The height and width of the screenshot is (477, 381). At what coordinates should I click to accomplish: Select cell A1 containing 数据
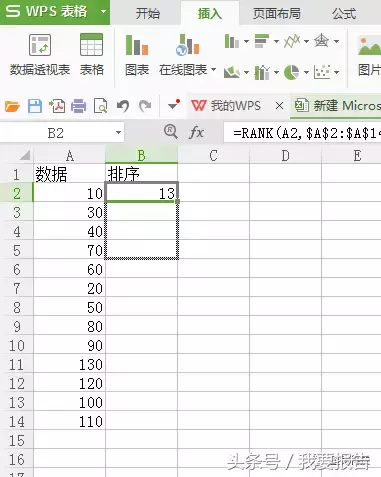69,174
